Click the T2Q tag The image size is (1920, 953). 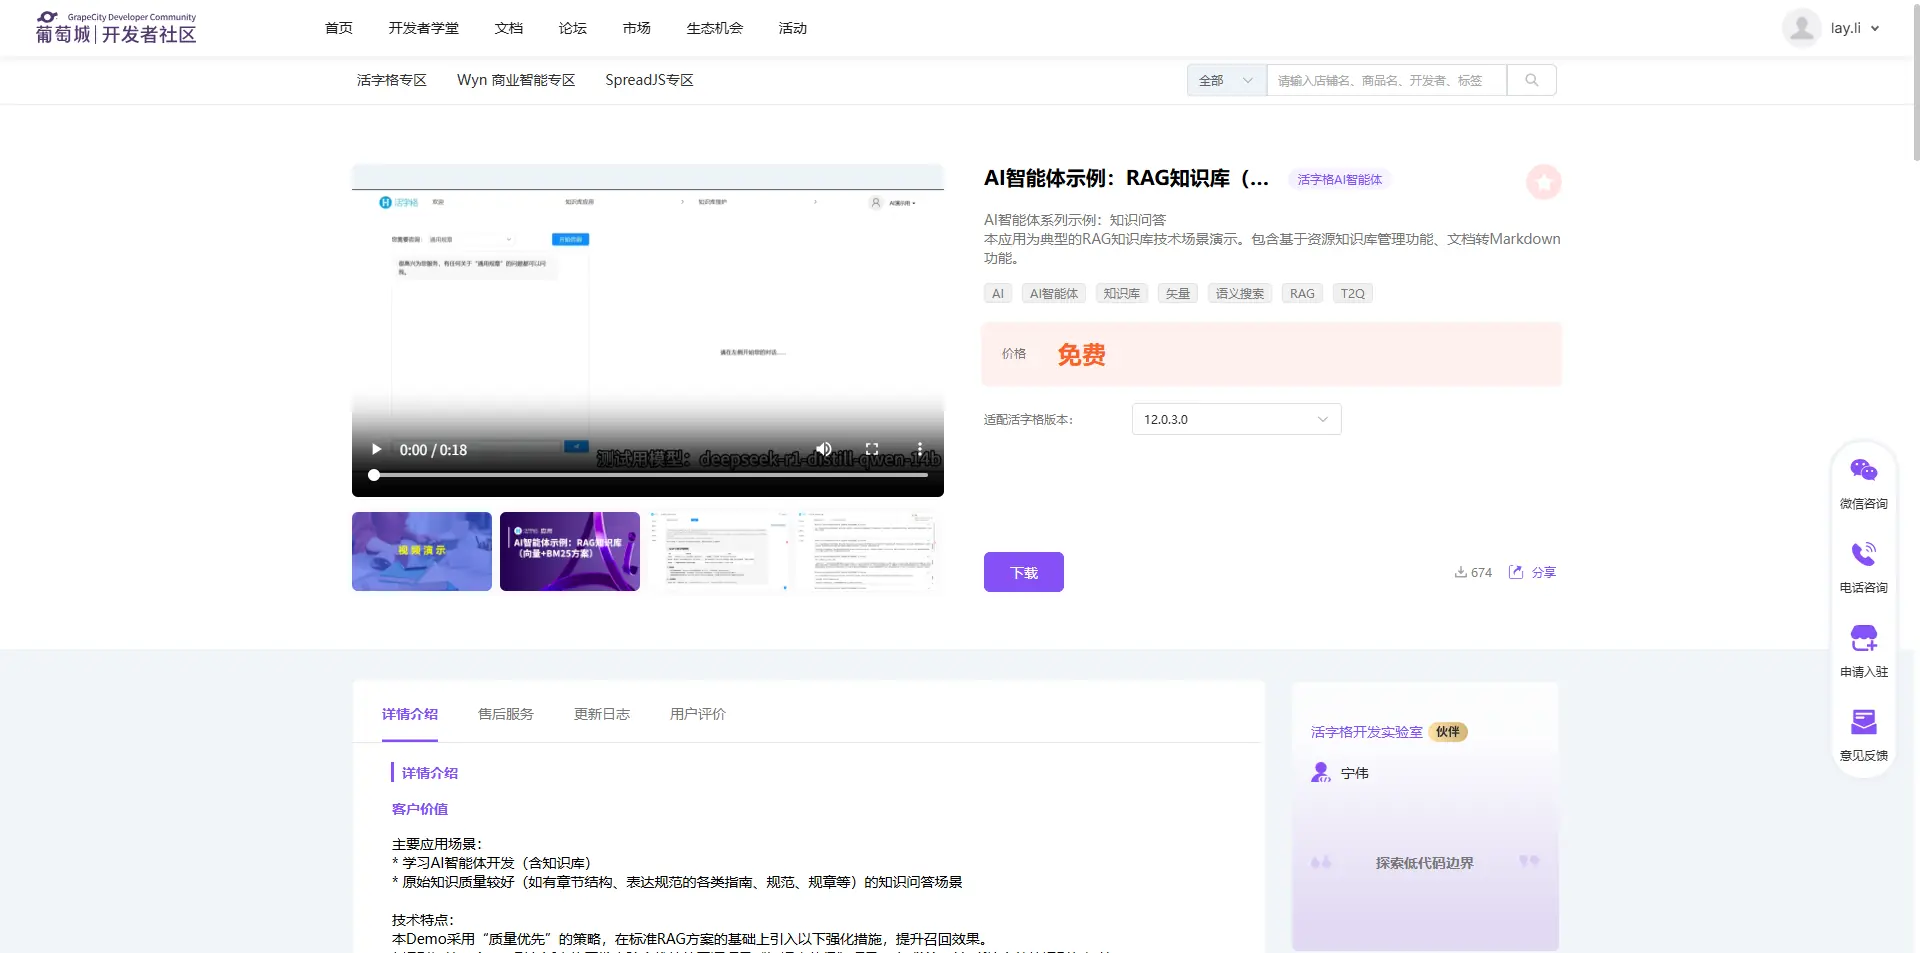(1353, 293)
